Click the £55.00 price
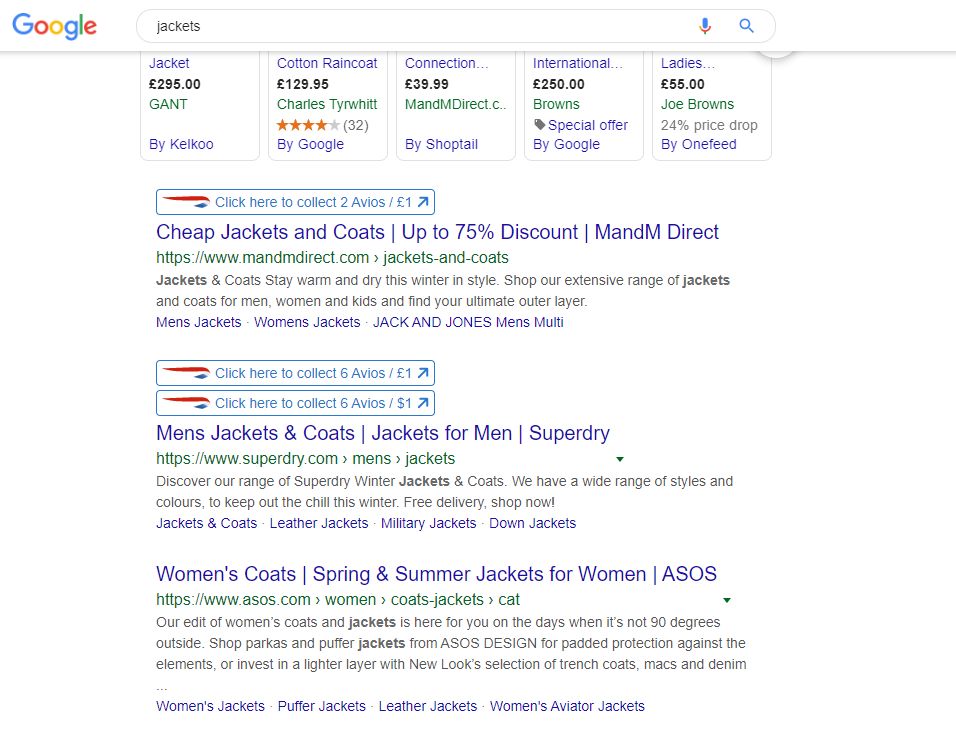 tap(683, 84)
